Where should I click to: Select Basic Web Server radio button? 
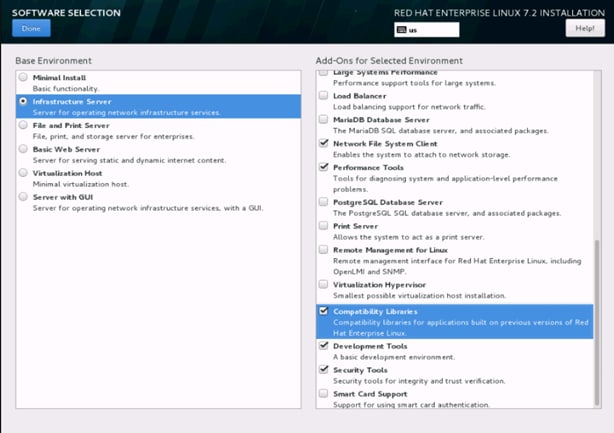[23, 149]
